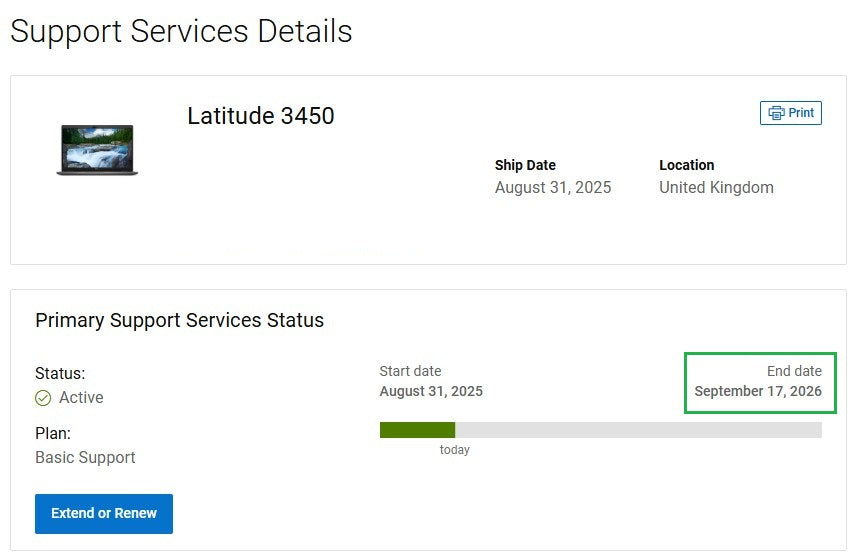Click the Plan label
This screenshot has height=559, width=858.
(53, 433)
